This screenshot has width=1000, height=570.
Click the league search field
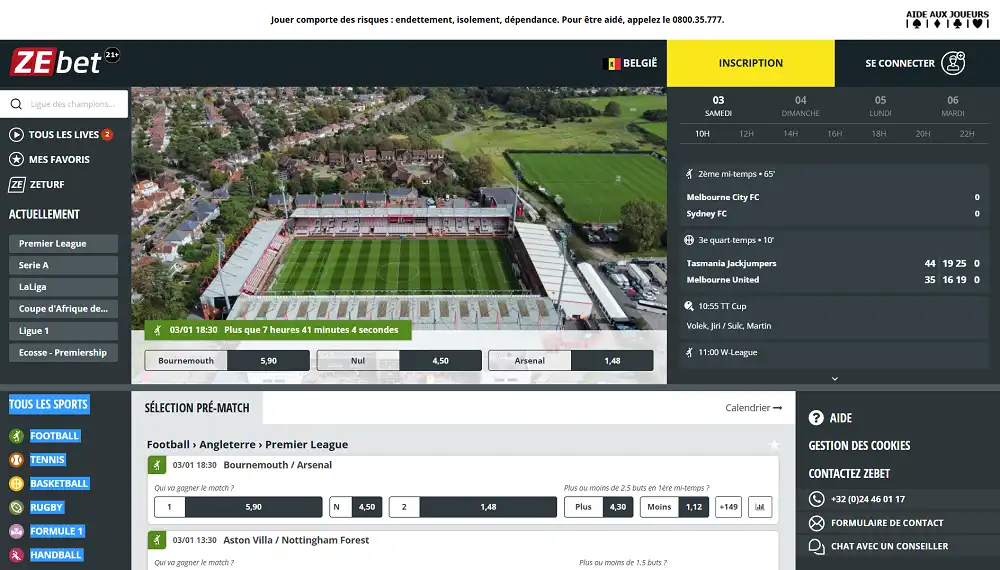[x=66, y=104]
